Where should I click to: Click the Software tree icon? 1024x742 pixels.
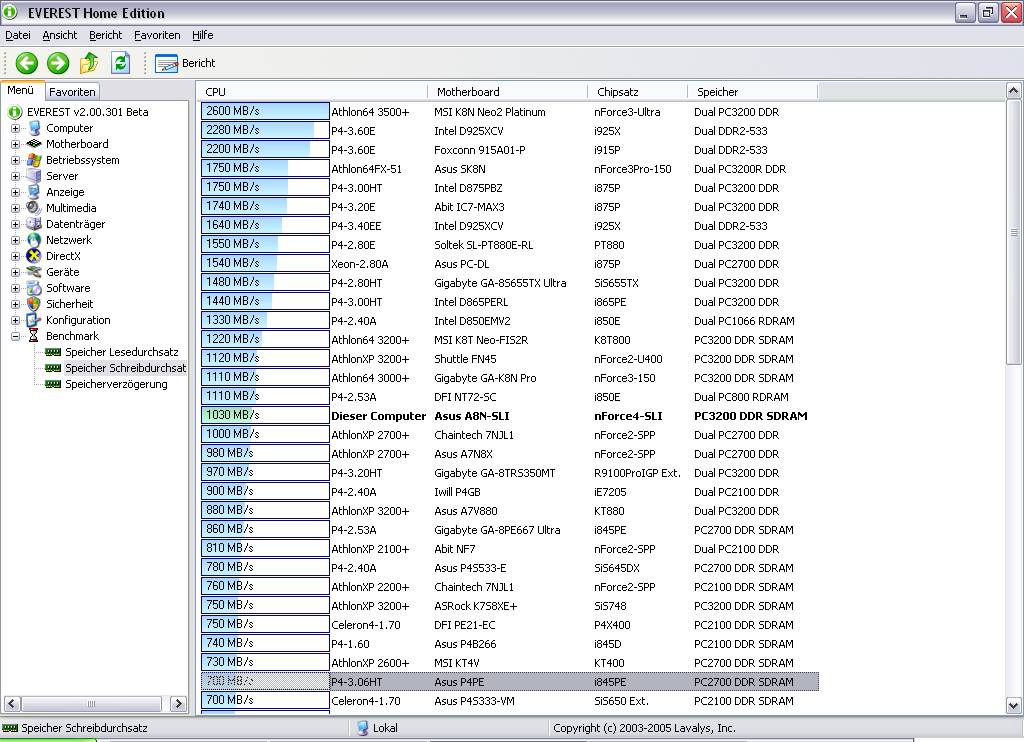pyautogui.click(x=34, y=288)
